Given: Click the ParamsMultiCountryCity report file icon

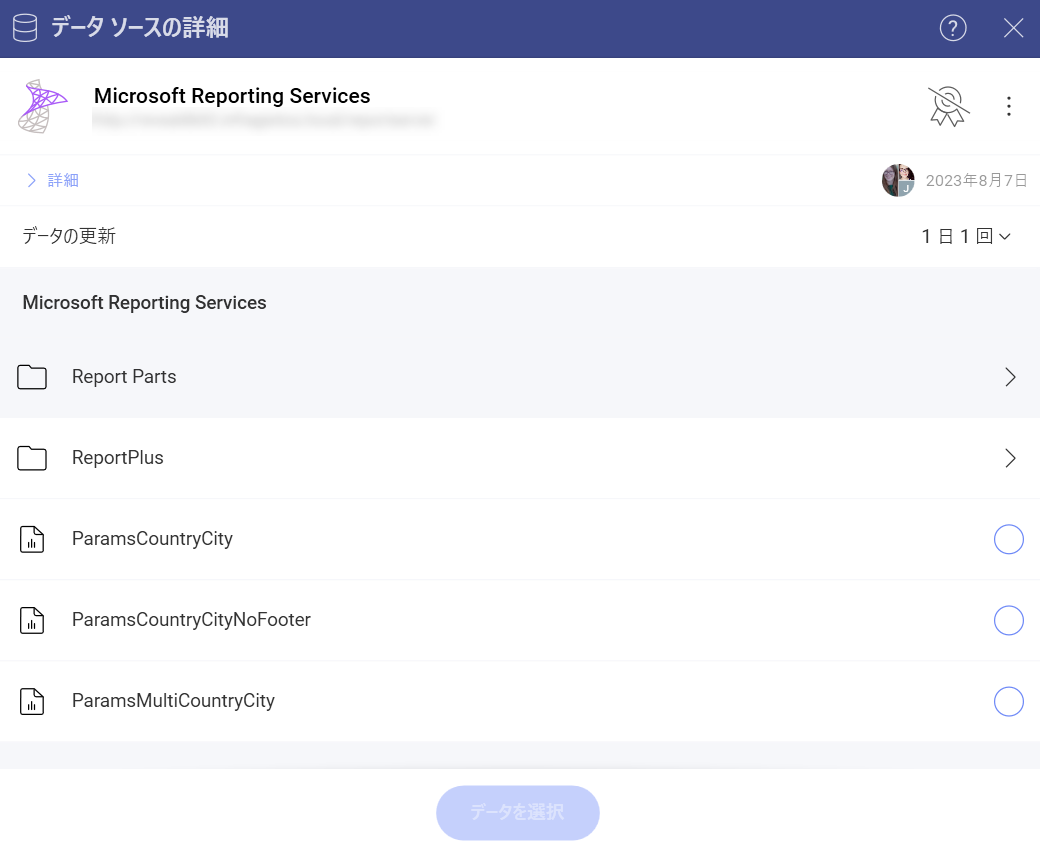Looking at the screenshot, I should click(x=32, y=701).
